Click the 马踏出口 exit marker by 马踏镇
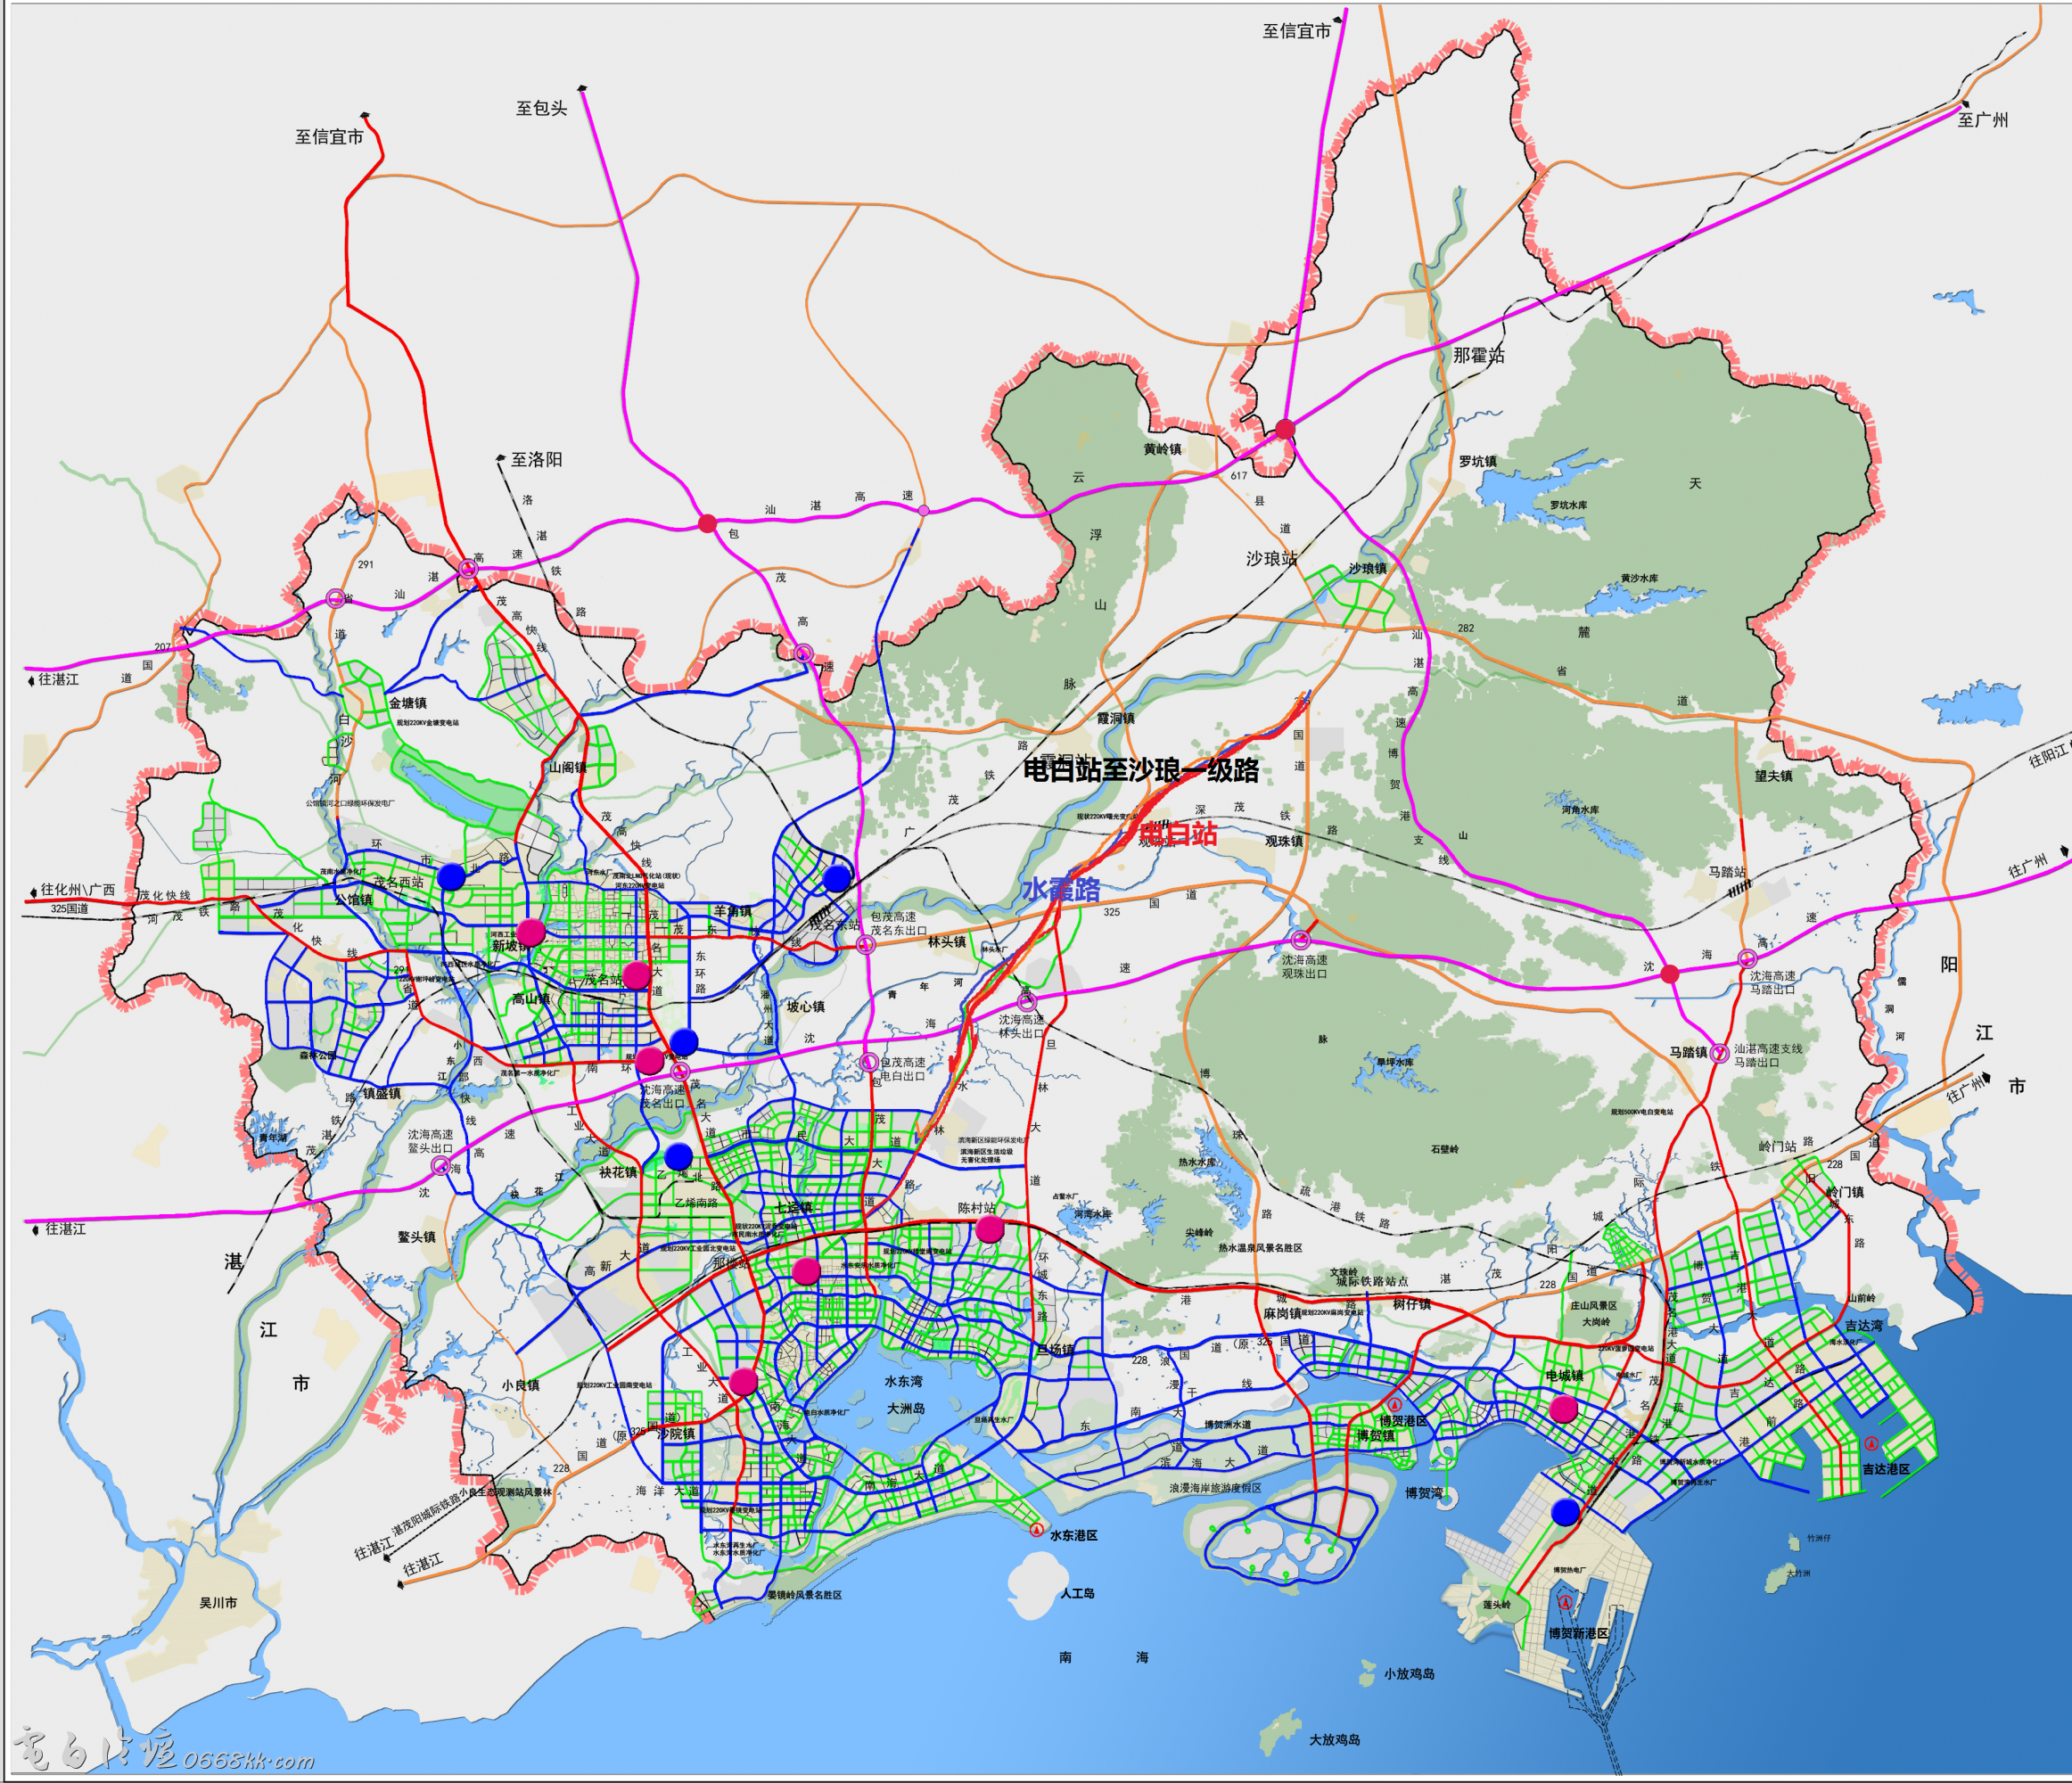This screenshot has width=2072, height=1783. [1719, 1052]
